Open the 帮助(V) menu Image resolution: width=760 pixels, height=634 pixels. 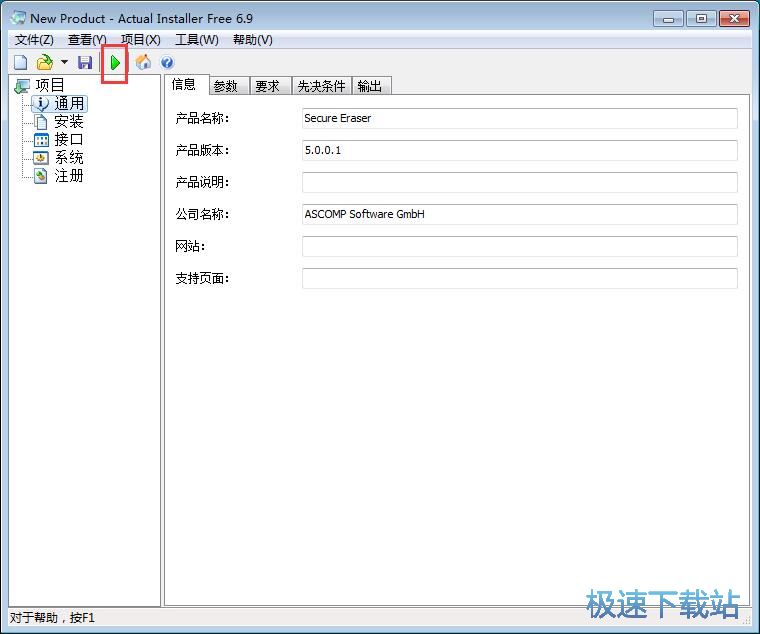click(253, 40)
